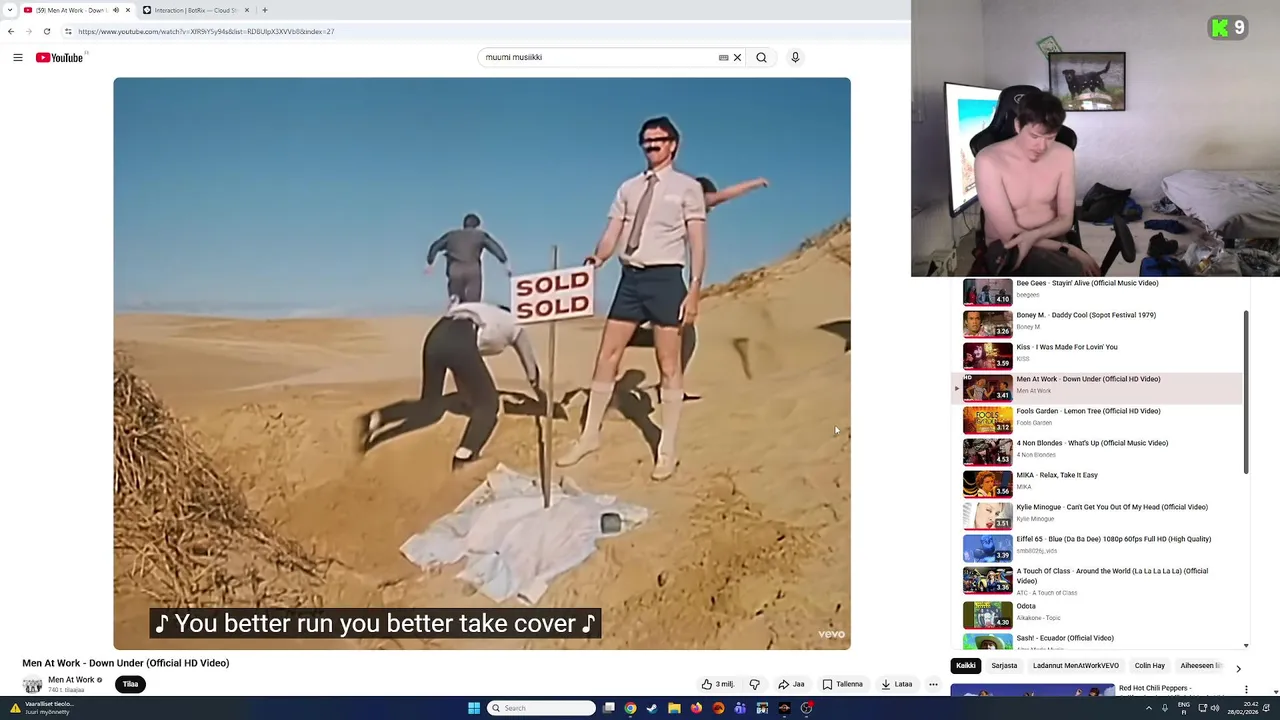Open site information icon in address bar

tap(68, 31)
